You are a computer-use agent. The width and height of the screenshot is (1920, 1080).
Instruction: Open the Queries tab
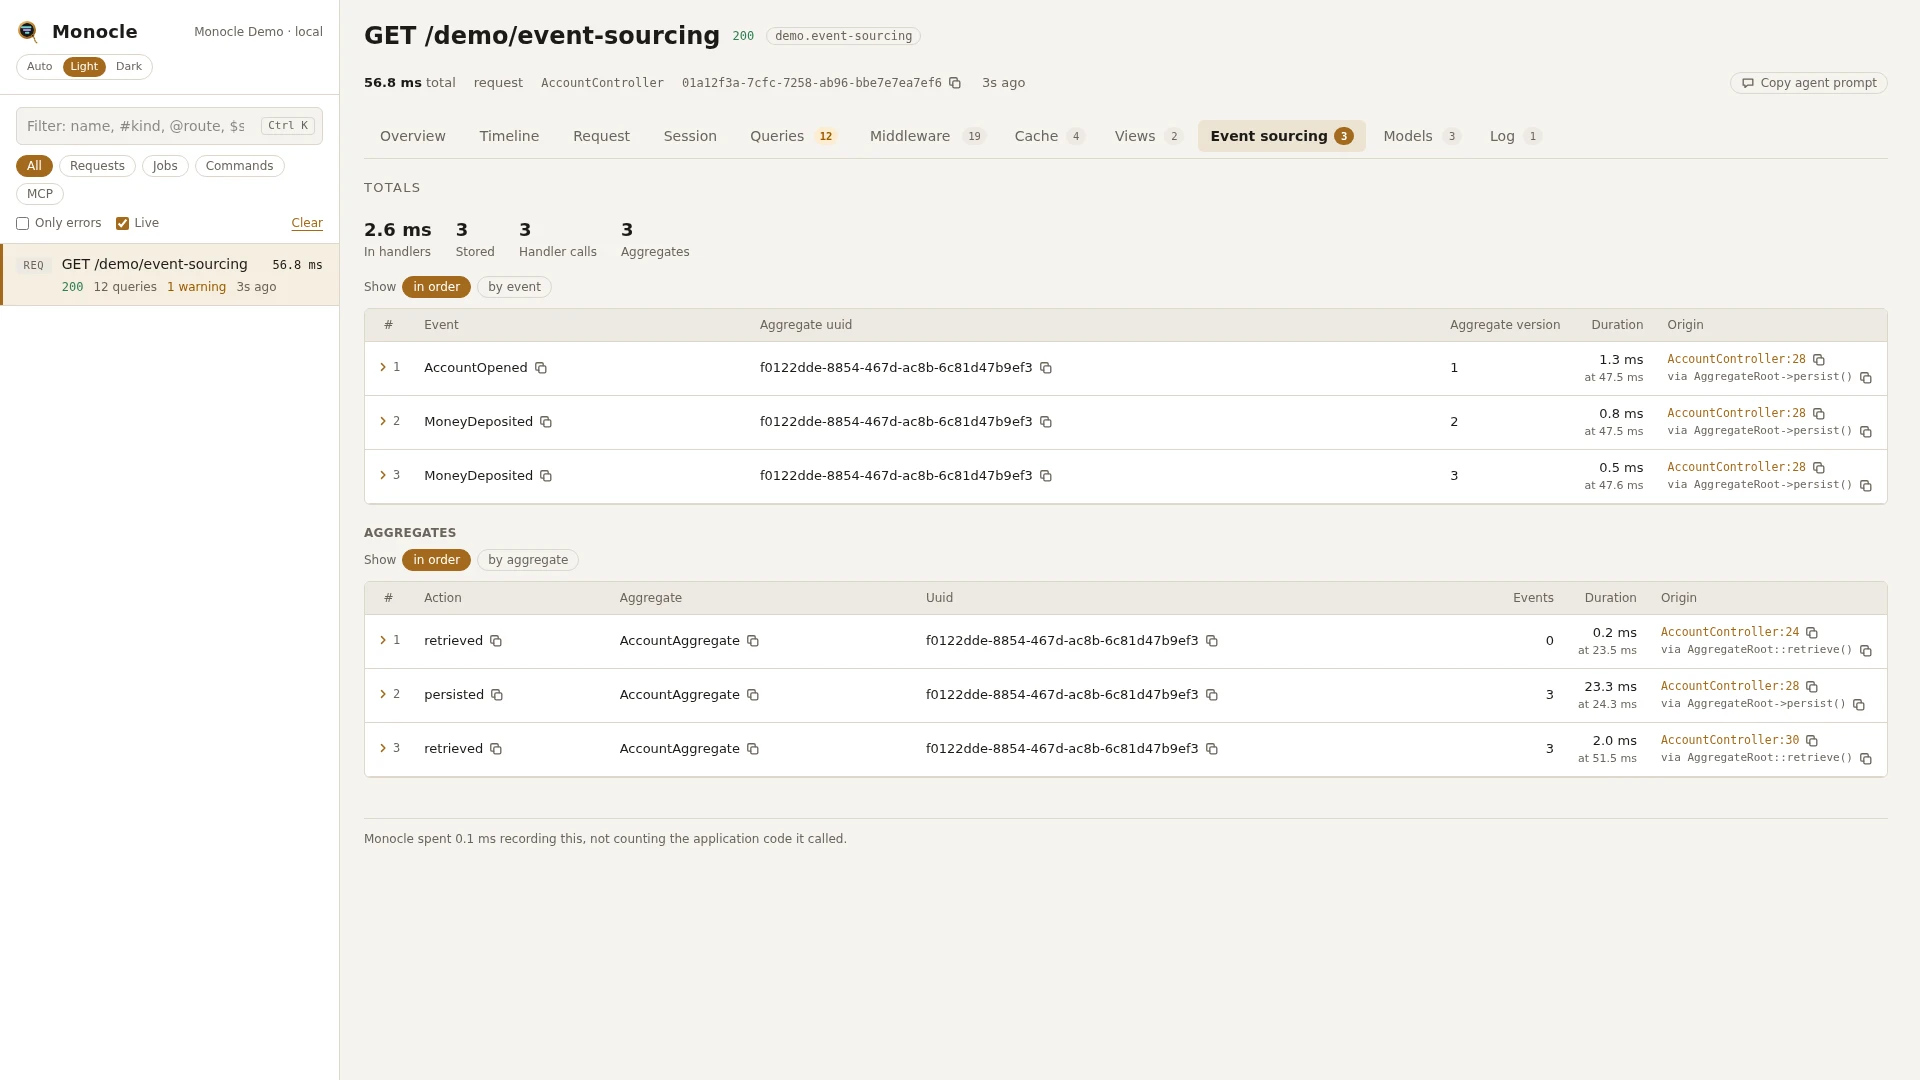tap(793, 136)
